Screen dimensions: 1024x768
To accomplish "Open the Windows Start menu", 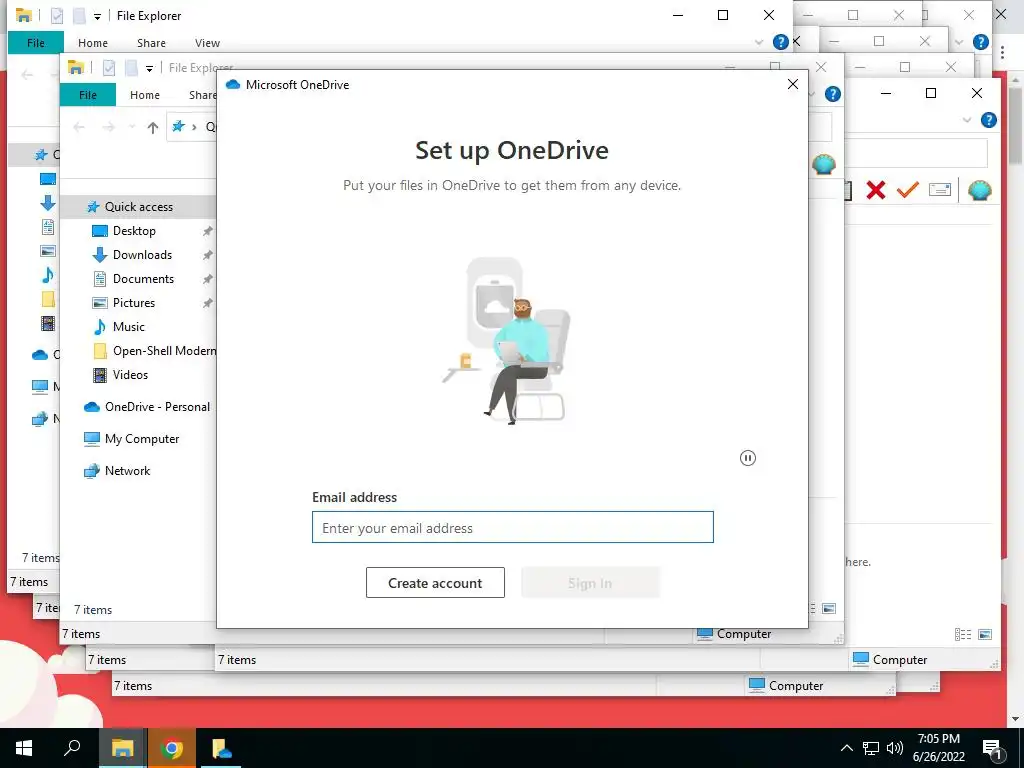I will pyautogui.click(x=24, y=748).
